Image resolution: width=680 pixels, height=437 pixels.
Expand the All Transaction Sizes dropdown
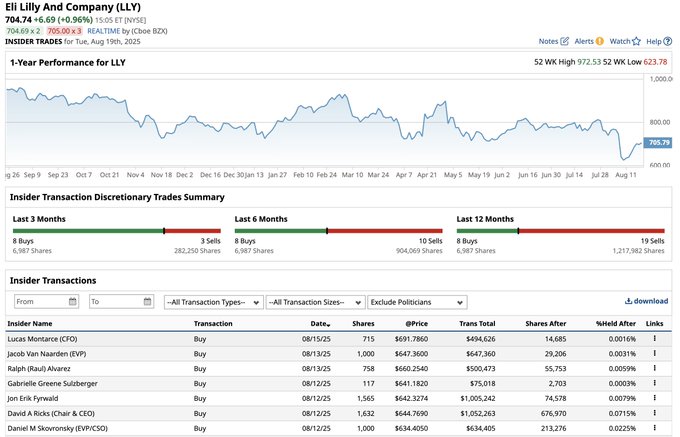[315, 302]
